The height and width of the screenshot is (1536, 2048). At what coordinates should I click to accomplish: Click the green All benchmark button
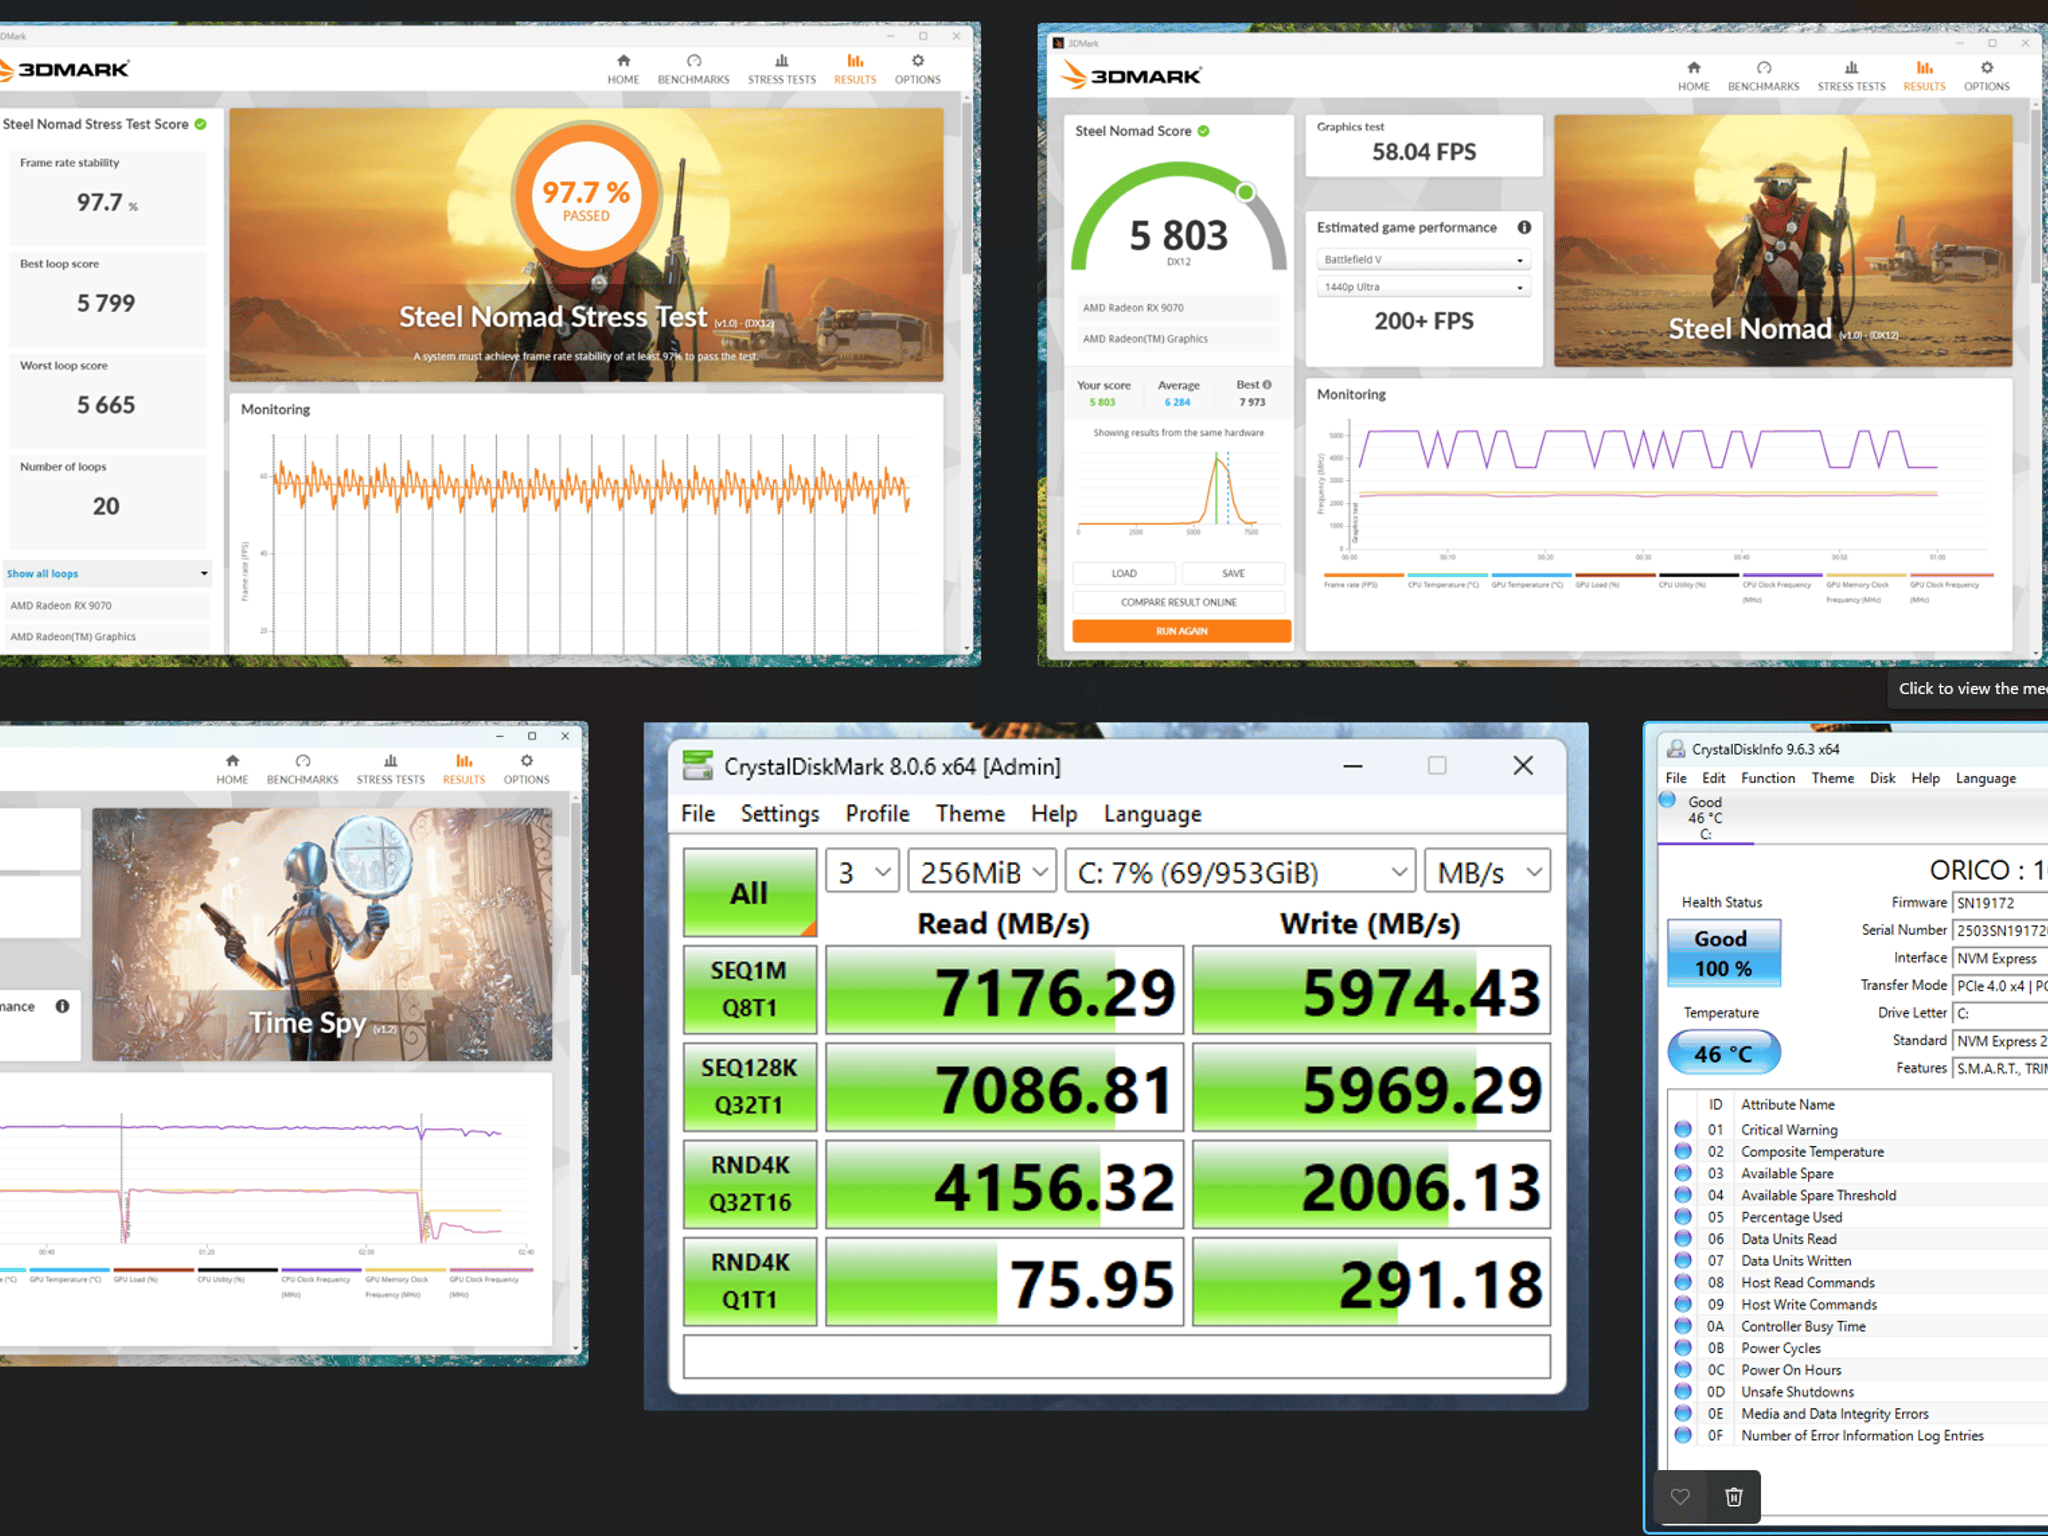(x=749, y=892)
